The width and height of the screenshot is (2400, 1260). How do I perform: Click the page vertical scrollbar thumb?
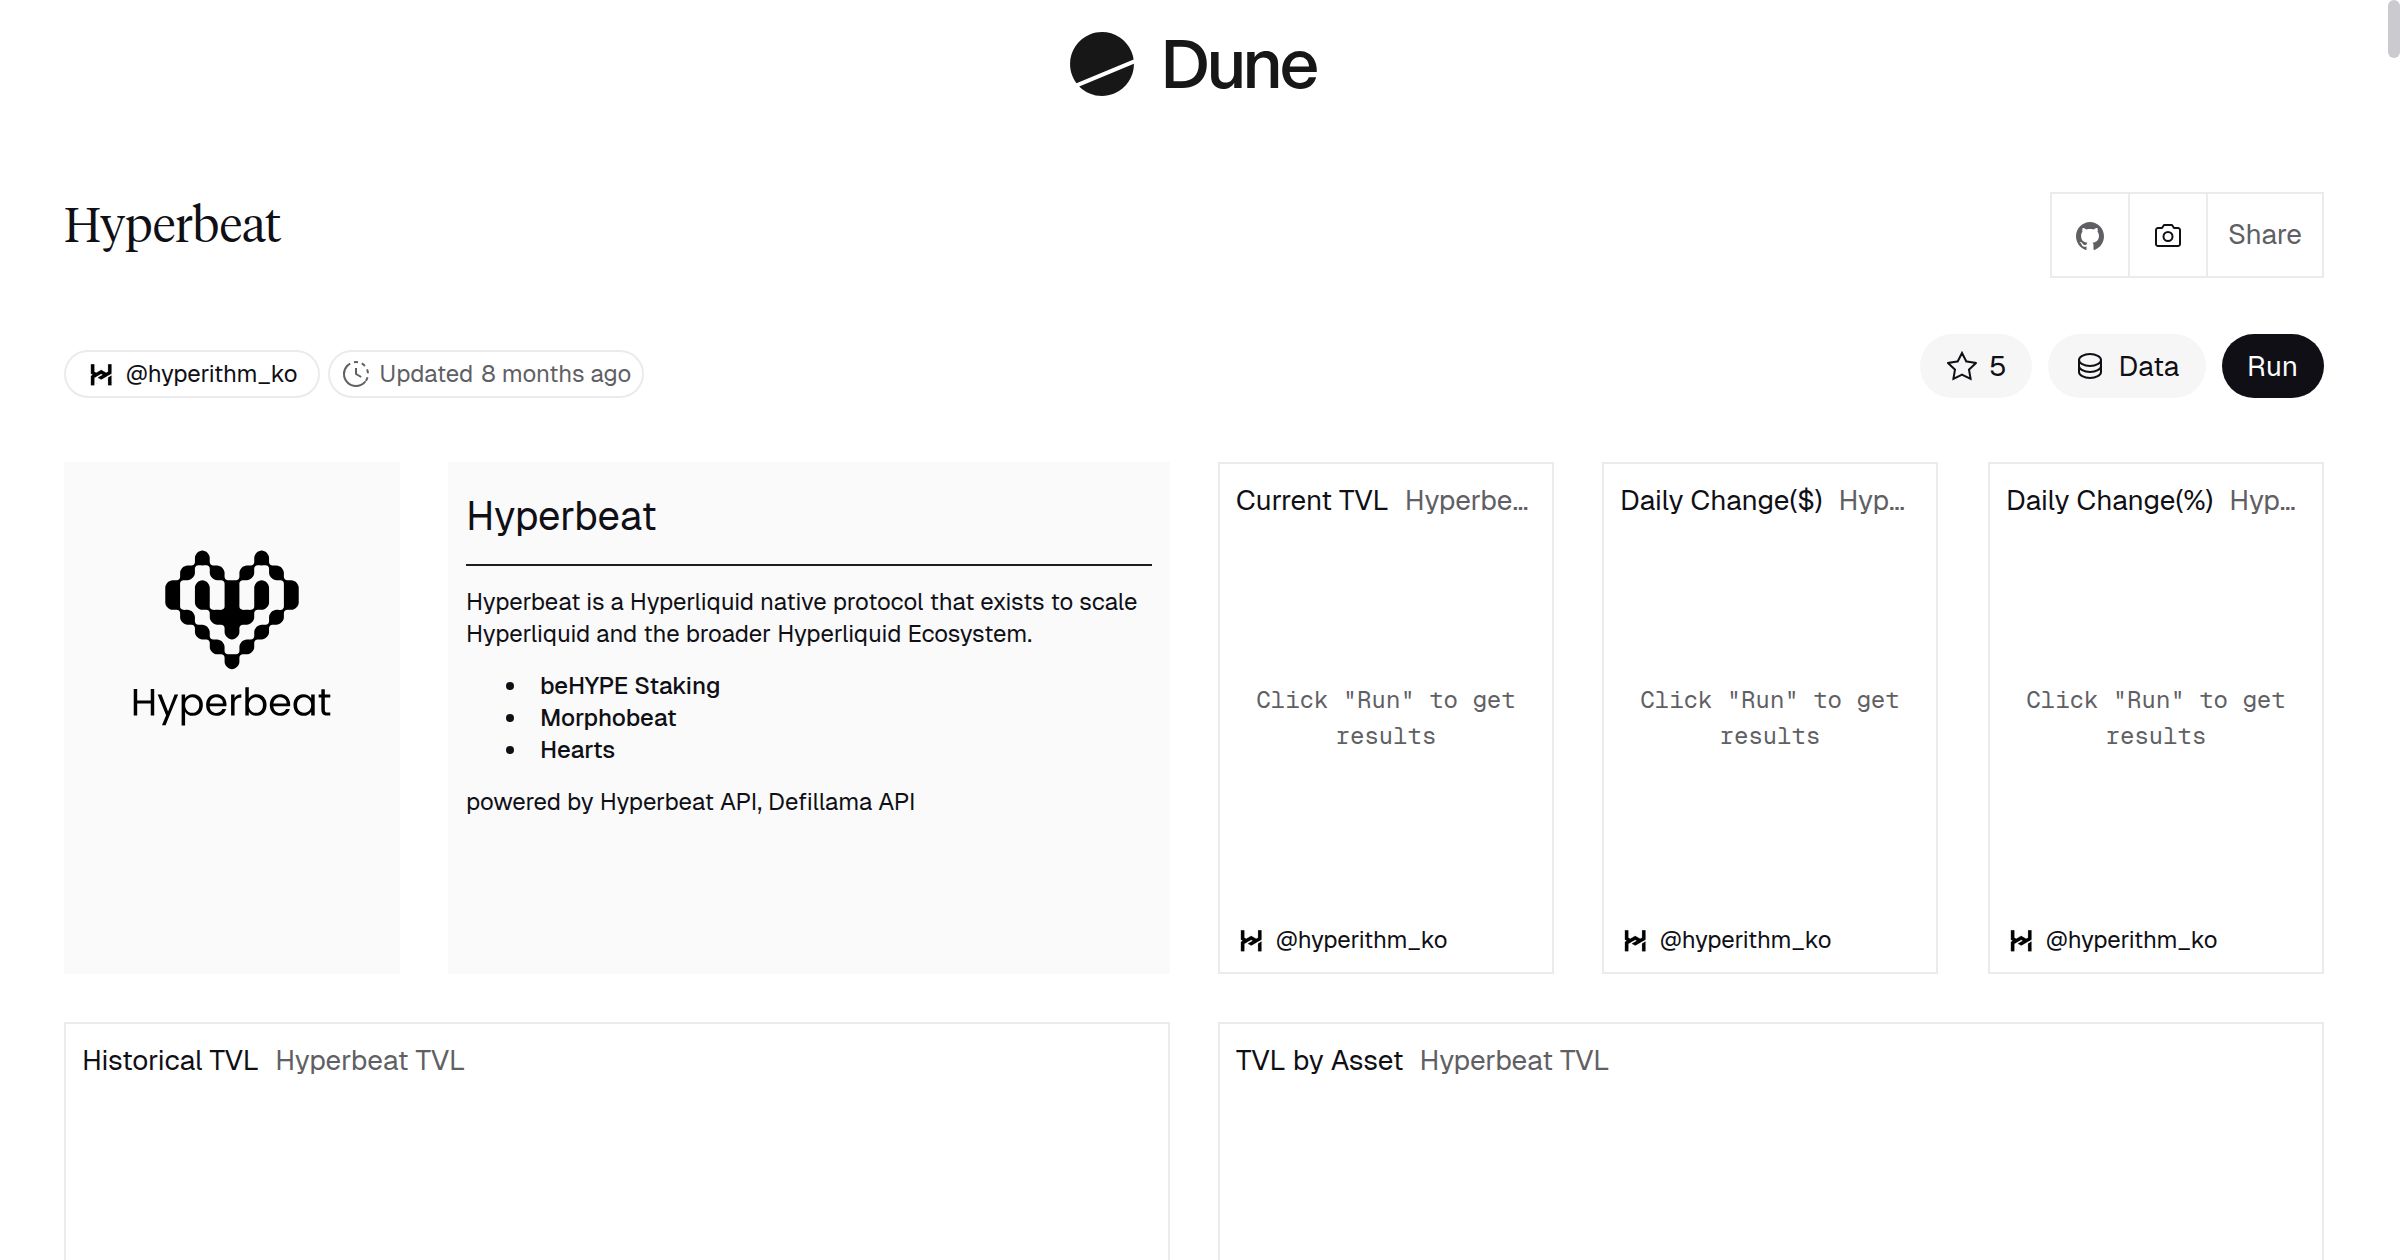tap(2392, 30)
